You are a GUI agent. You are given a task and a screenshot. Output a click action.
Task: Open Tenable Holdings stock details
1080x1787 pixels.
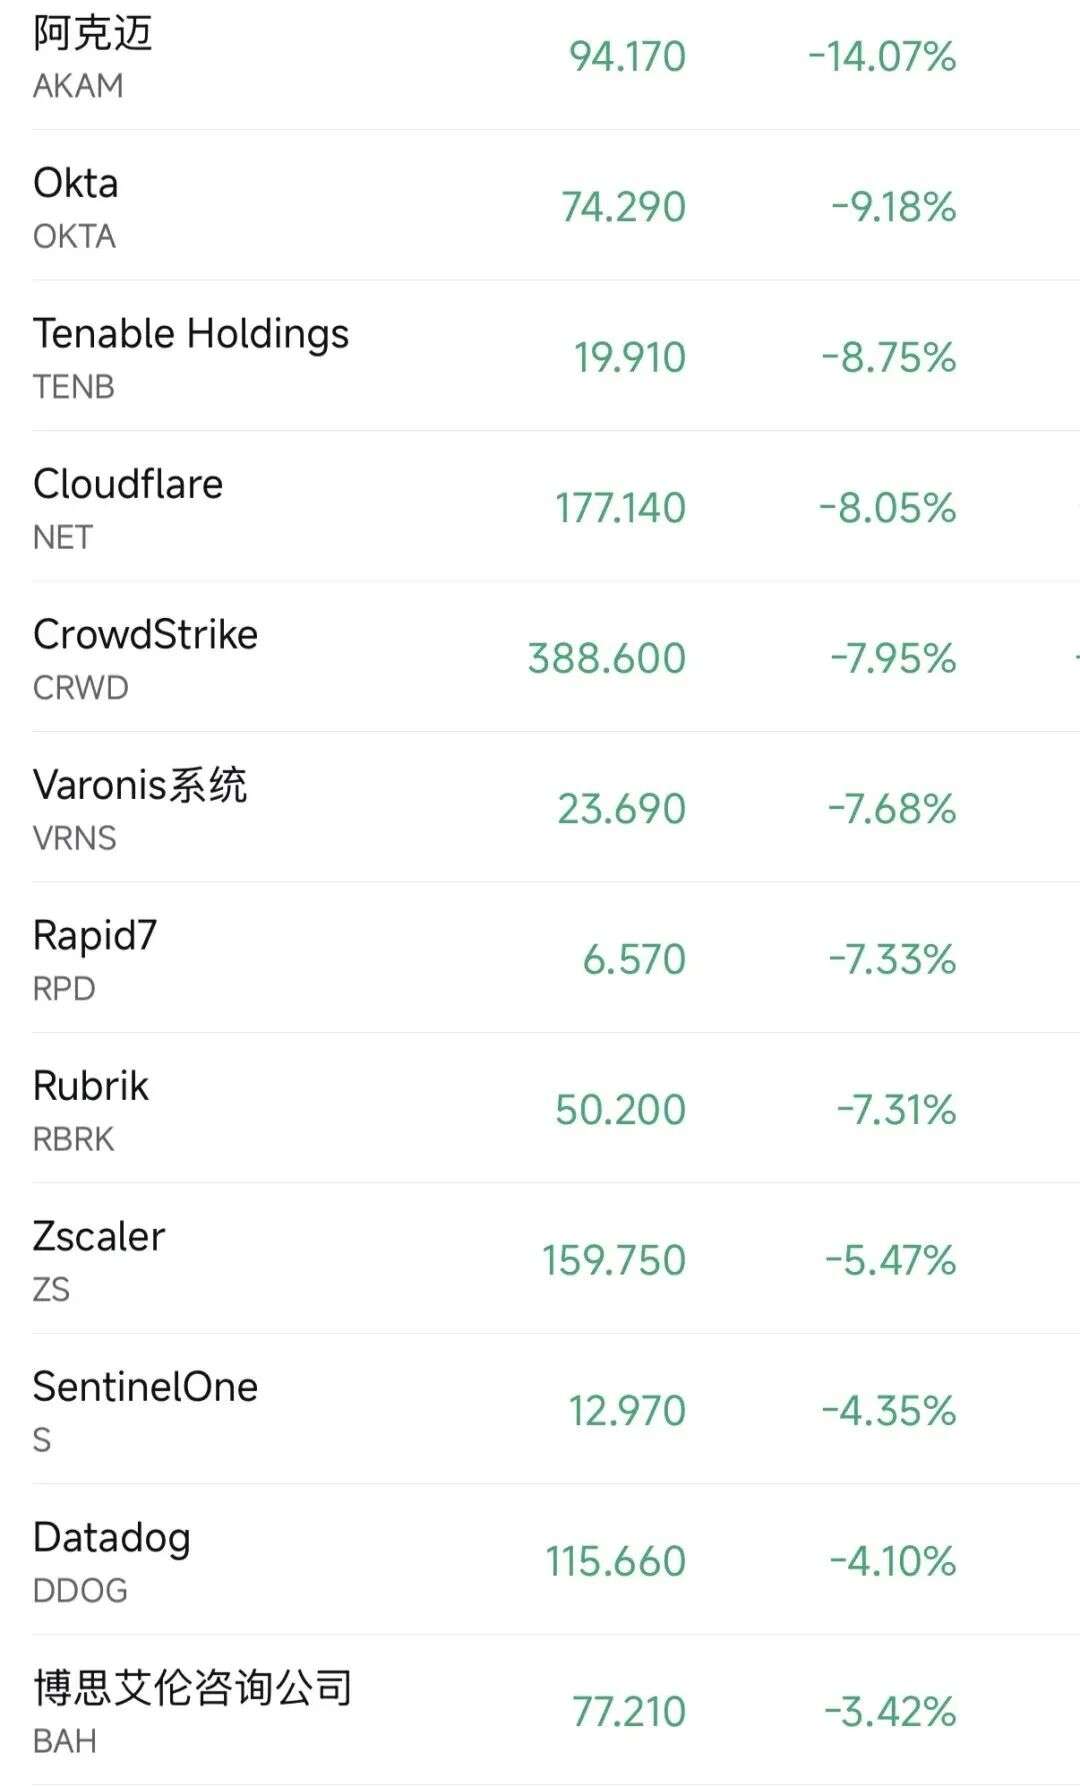[191, 334]
